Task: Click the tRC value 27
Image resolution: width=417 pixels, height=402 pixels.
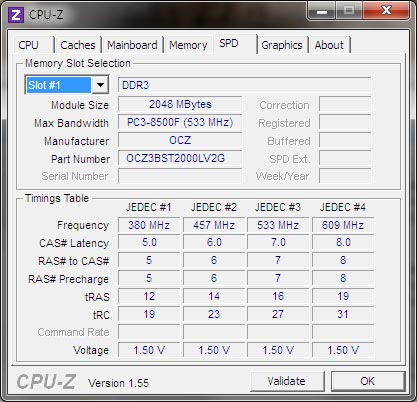Action: (278, 314)
